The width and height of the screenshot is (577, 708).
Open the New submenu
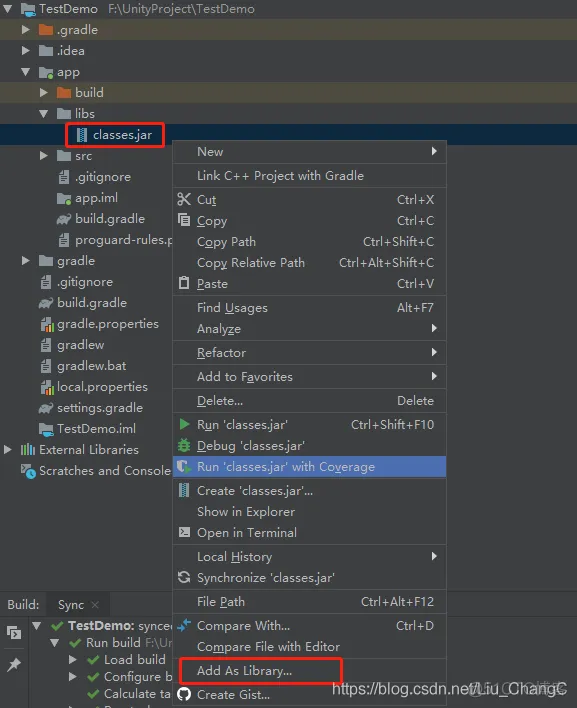click(310, 152)
